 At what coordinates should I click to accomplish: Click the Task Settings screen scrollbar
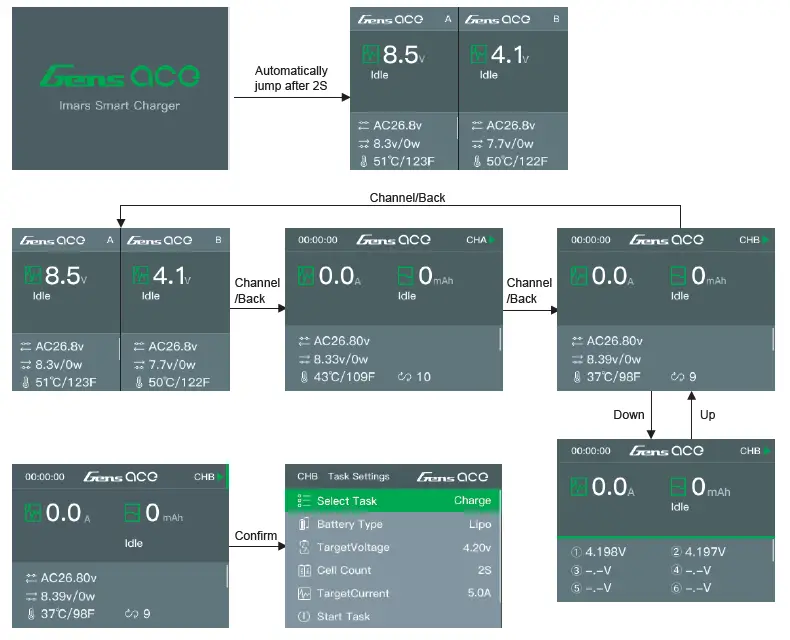500,547
